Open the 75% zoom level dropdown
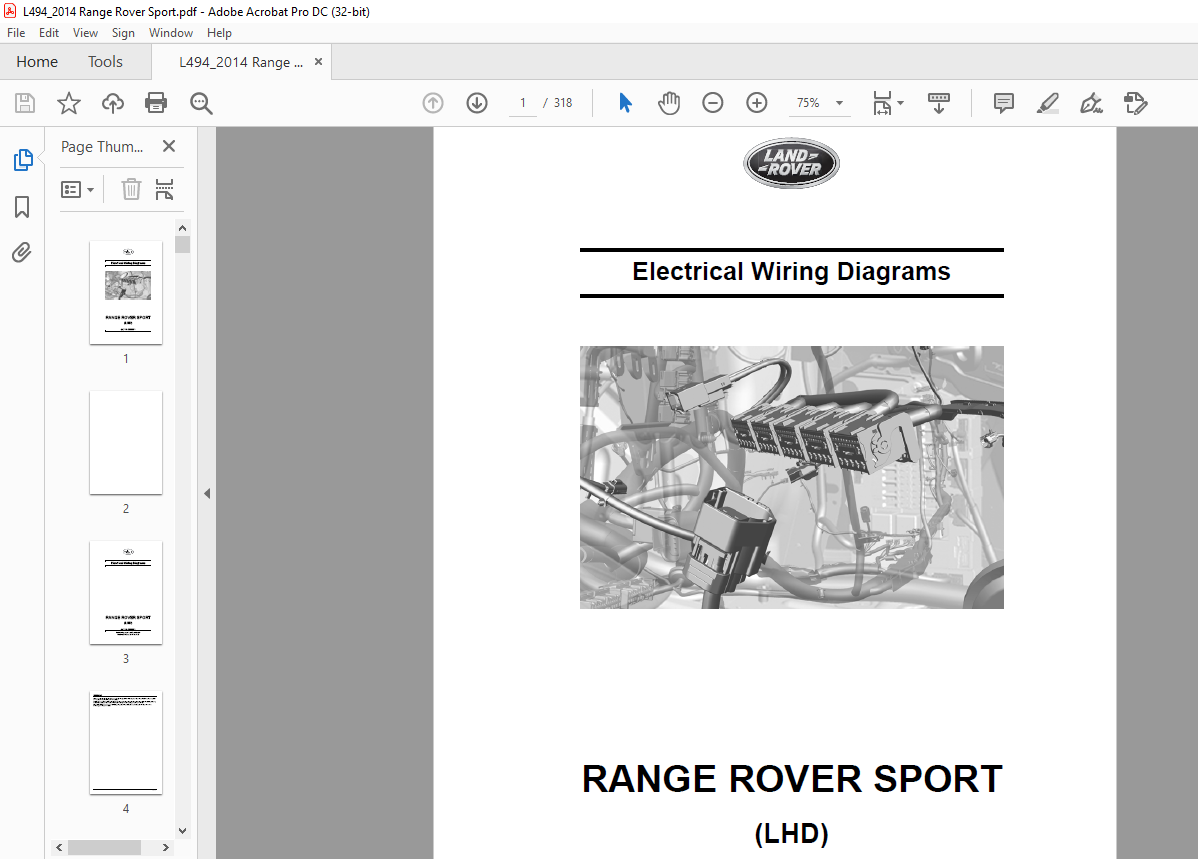The image size is (1198, 859). pyautogui.click(x=839, y=104)
